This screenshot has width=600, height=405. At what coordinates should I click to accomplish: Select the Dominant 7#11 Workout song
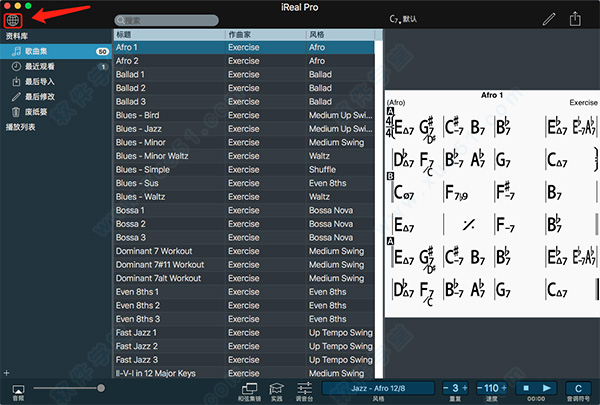point(244,265)
